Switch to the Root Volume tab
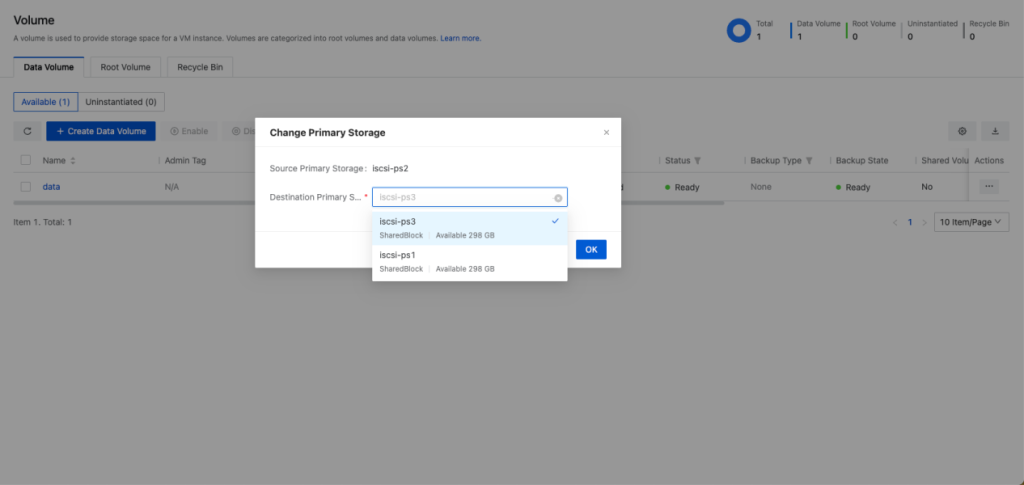The image size is (1024, 485). coord(125,68)
